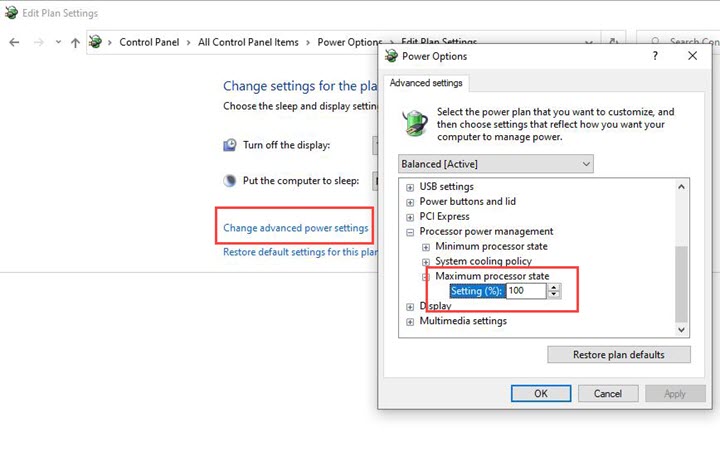Screen dimensions: 720x466
Task: Click settings tree scrollbar up arrow
Action: tap(681, 186)
